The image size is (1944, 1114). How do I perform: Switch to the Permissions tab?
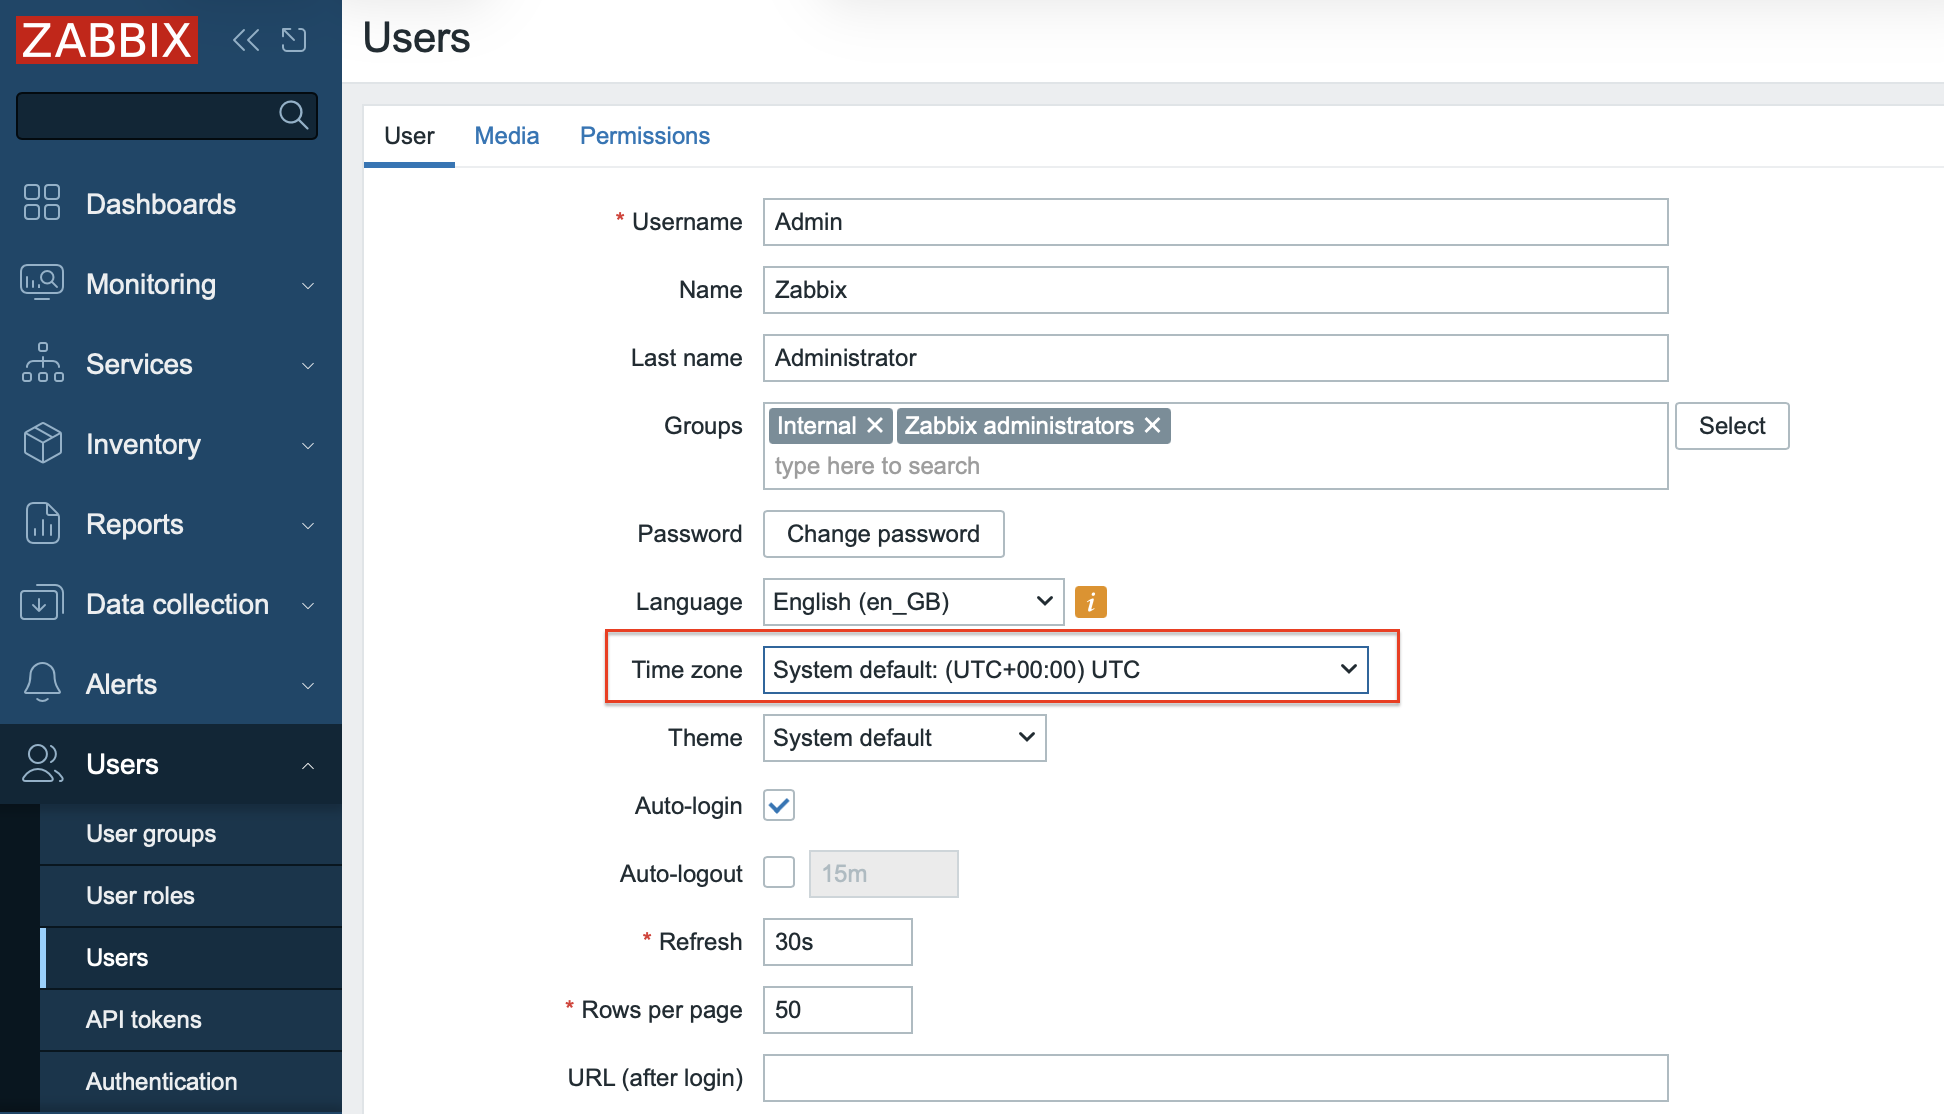click(x=644, y=136)
